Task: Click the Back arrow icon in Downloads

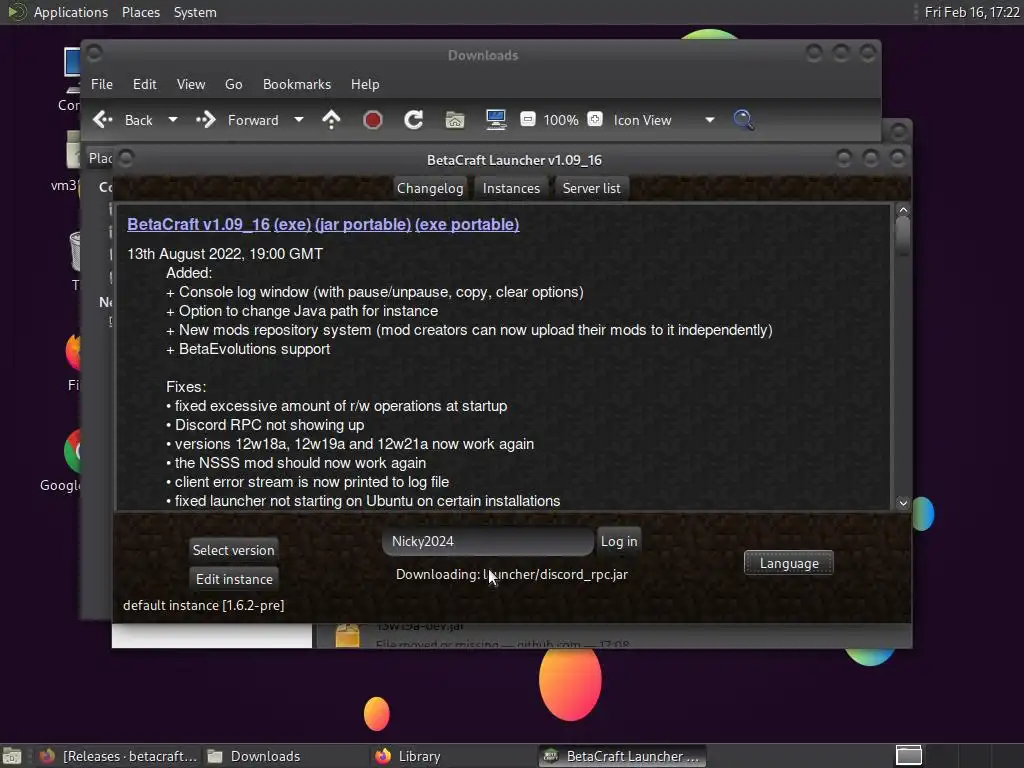Action: click(103, 120)
